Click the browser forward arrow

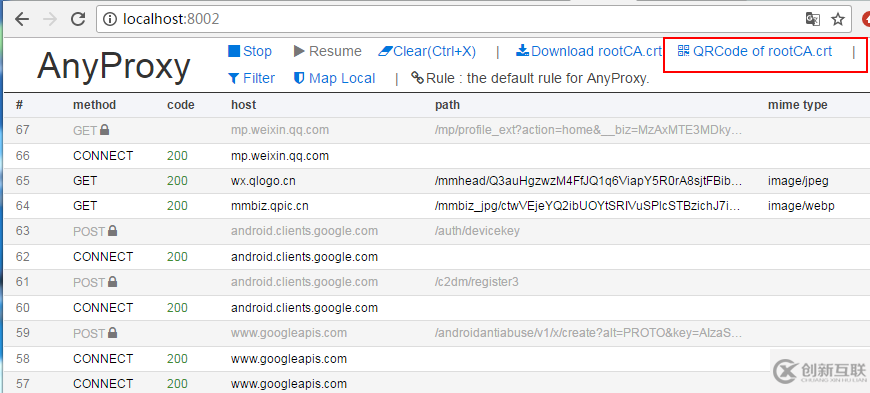[x=50, y=19]
